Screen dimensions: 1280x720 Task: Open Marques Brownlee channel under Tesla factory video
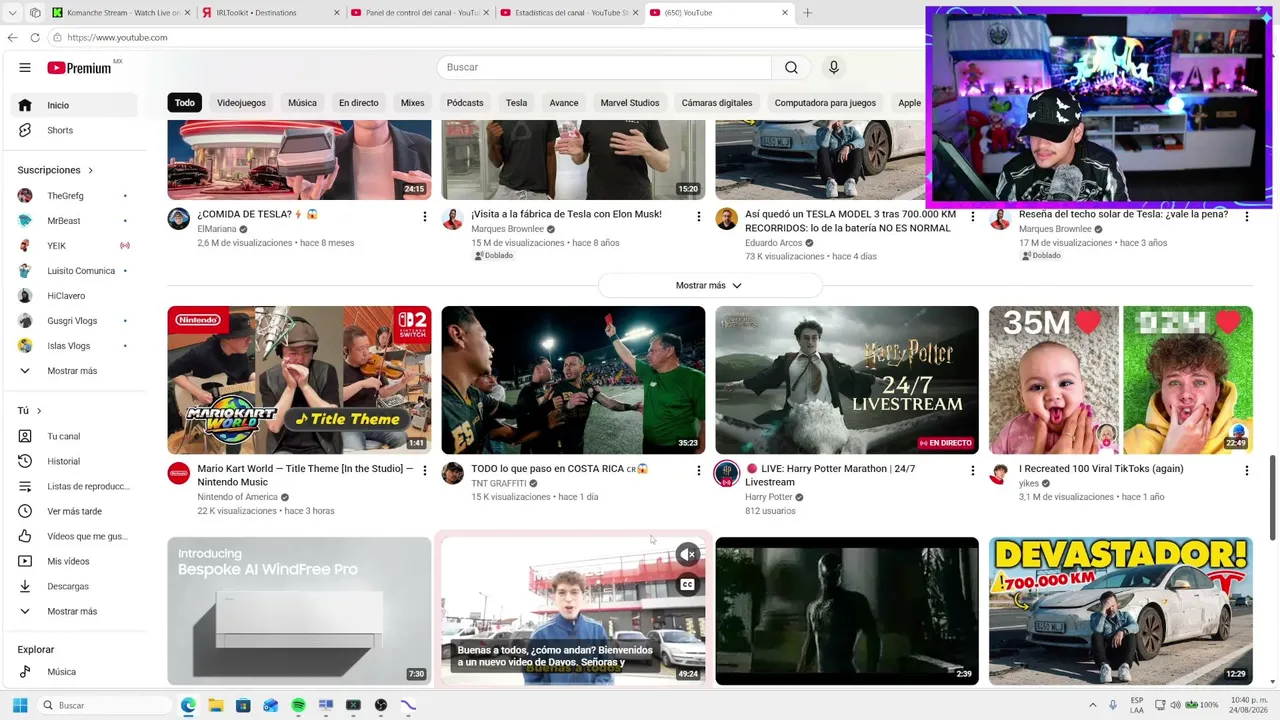507,229
